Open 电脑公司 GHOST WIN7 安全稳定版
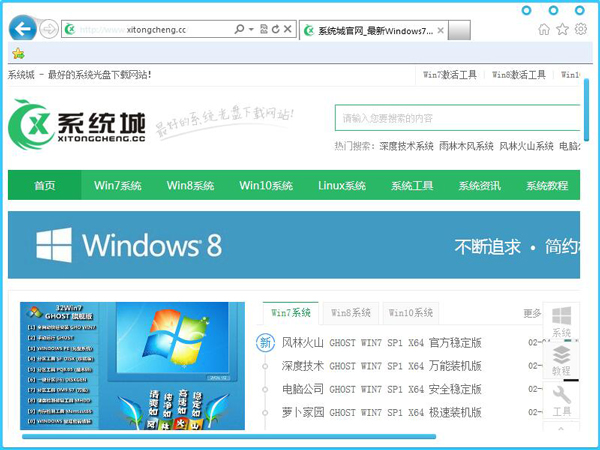The width and height of the screenshot is (600, 450). tap(382, 389)
